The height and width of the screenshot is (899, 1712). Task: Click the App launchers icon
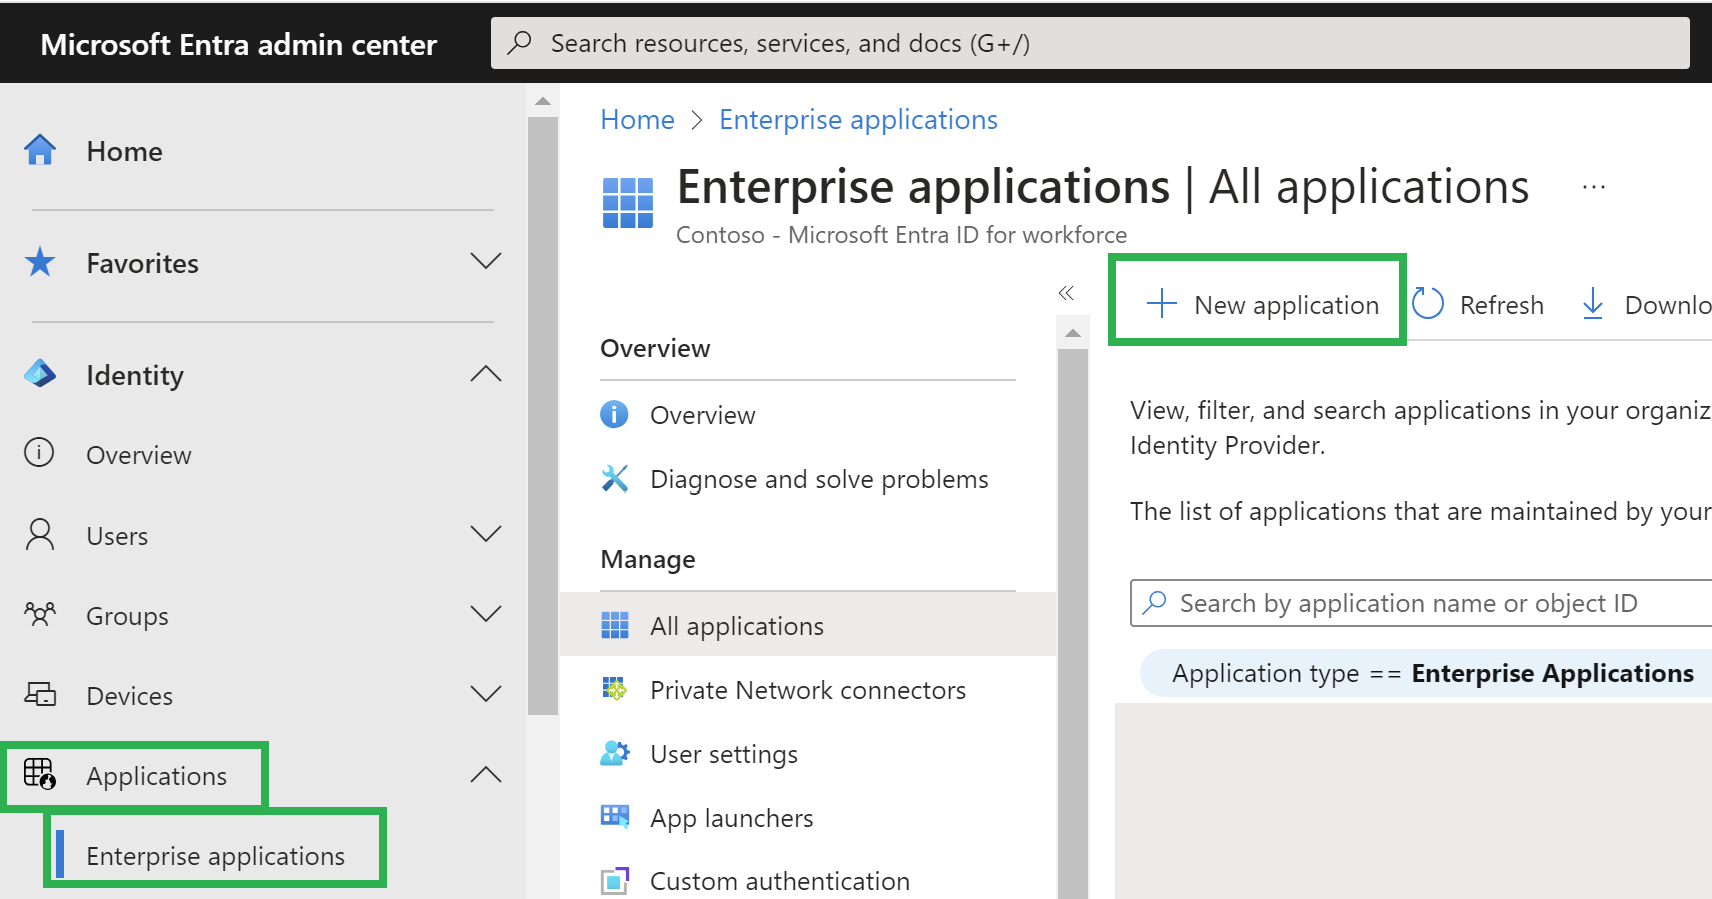click(x=614, y=817)
